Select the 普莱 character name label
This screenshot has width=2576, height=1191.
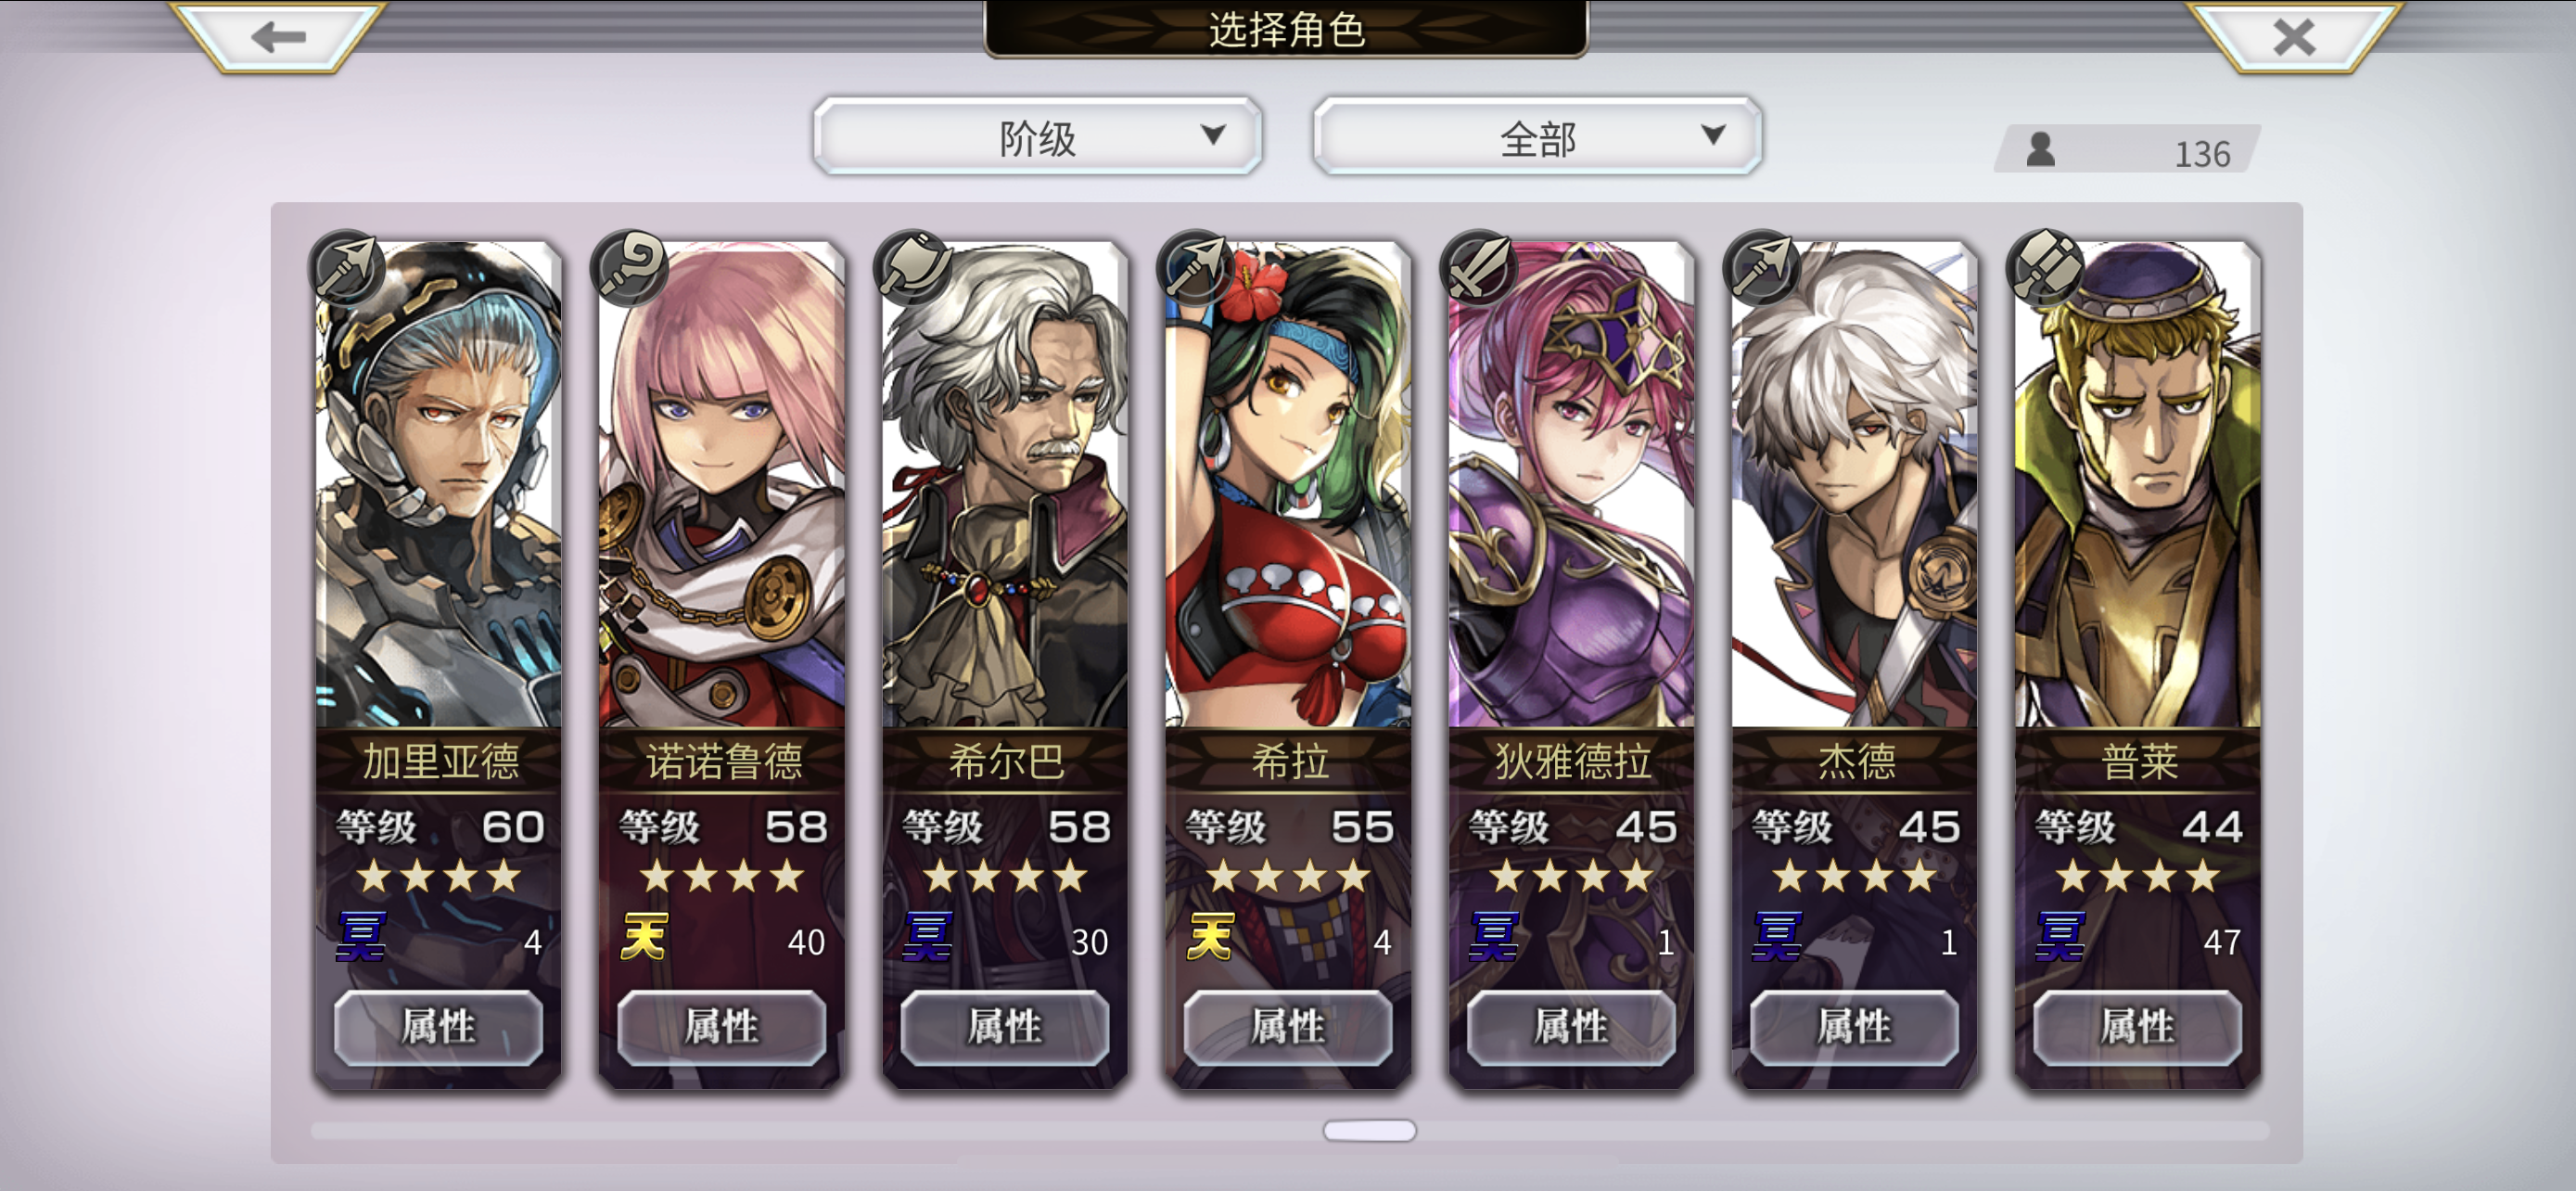point(2139,762)
